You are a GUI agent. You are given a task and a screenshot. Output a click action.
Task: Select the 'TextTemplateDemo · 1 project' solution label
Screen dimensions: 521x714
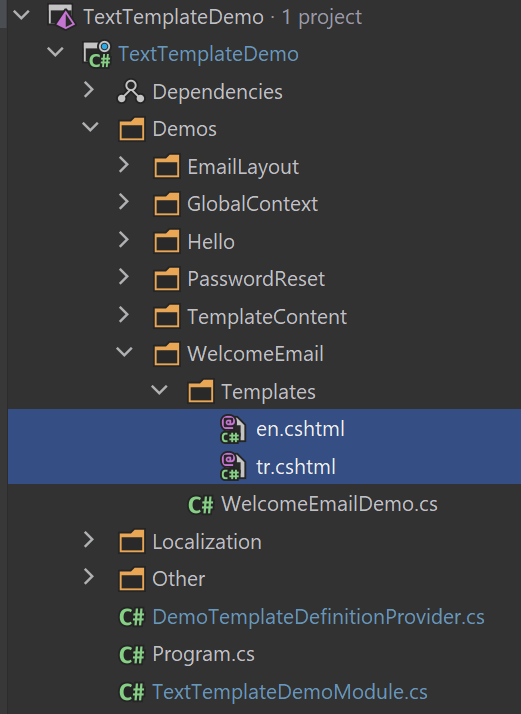click(x=223, y=17)
